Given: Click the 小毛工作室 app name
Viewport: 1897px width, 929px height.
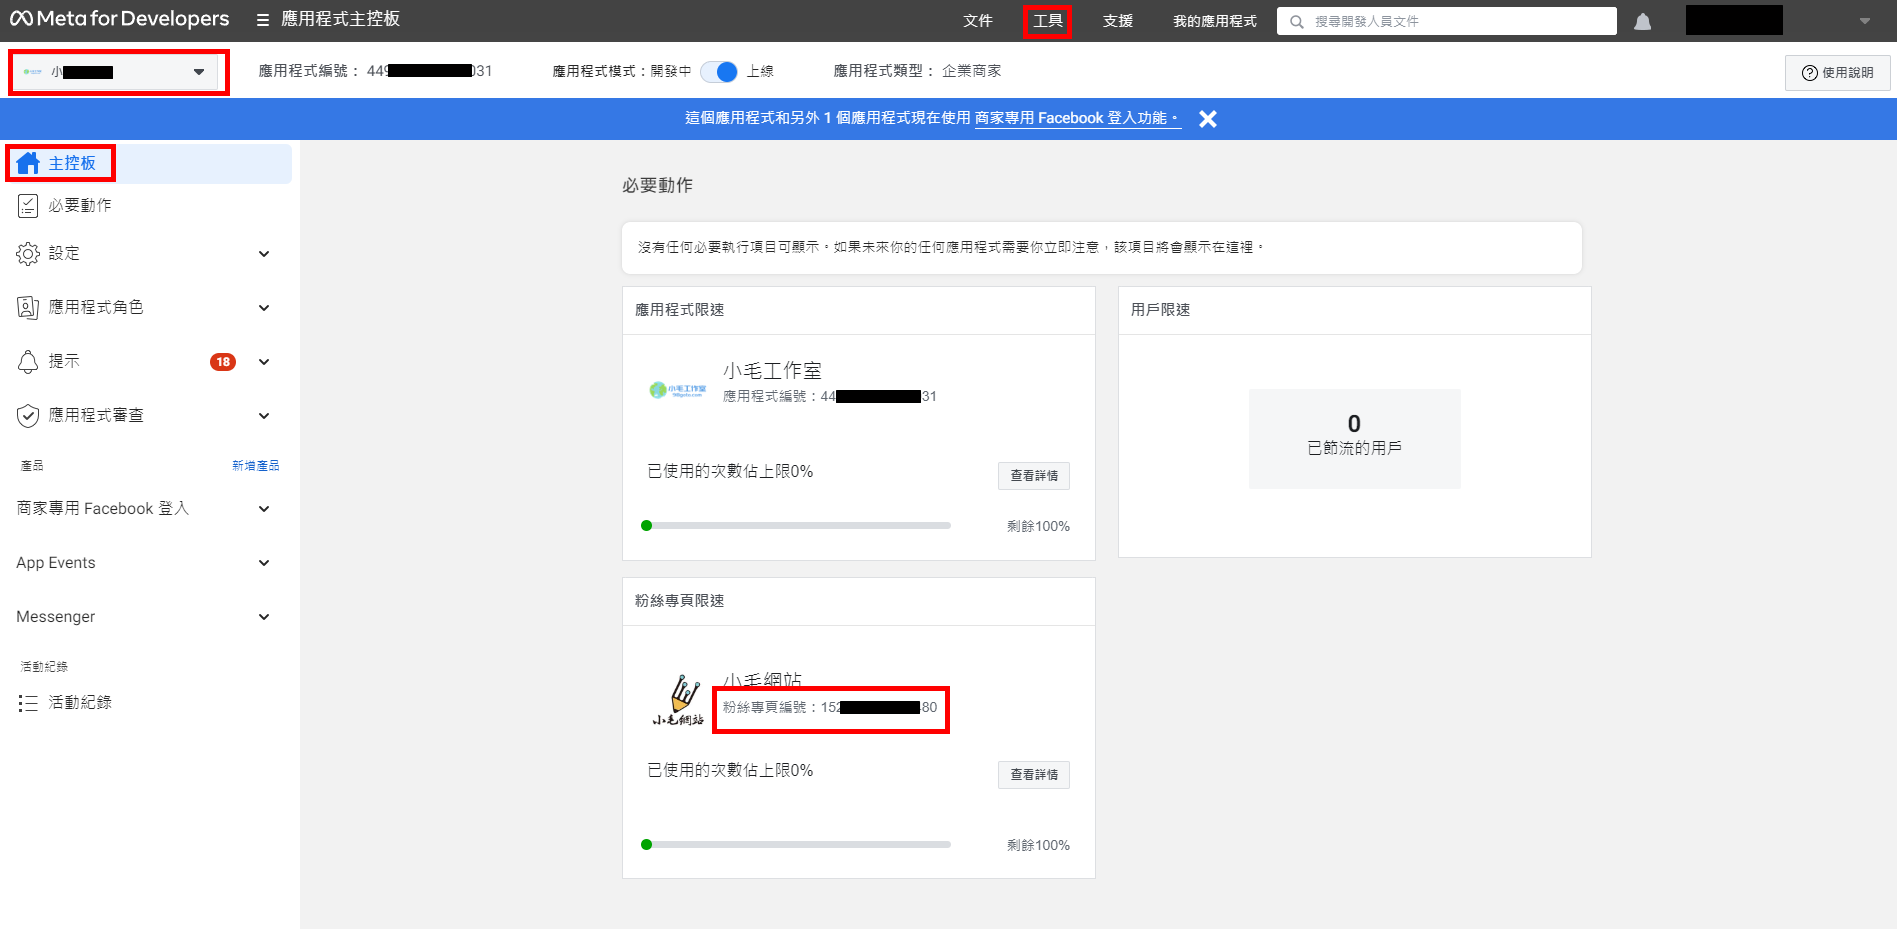Looking at the screenshot, I should click(x=772, y=371).
